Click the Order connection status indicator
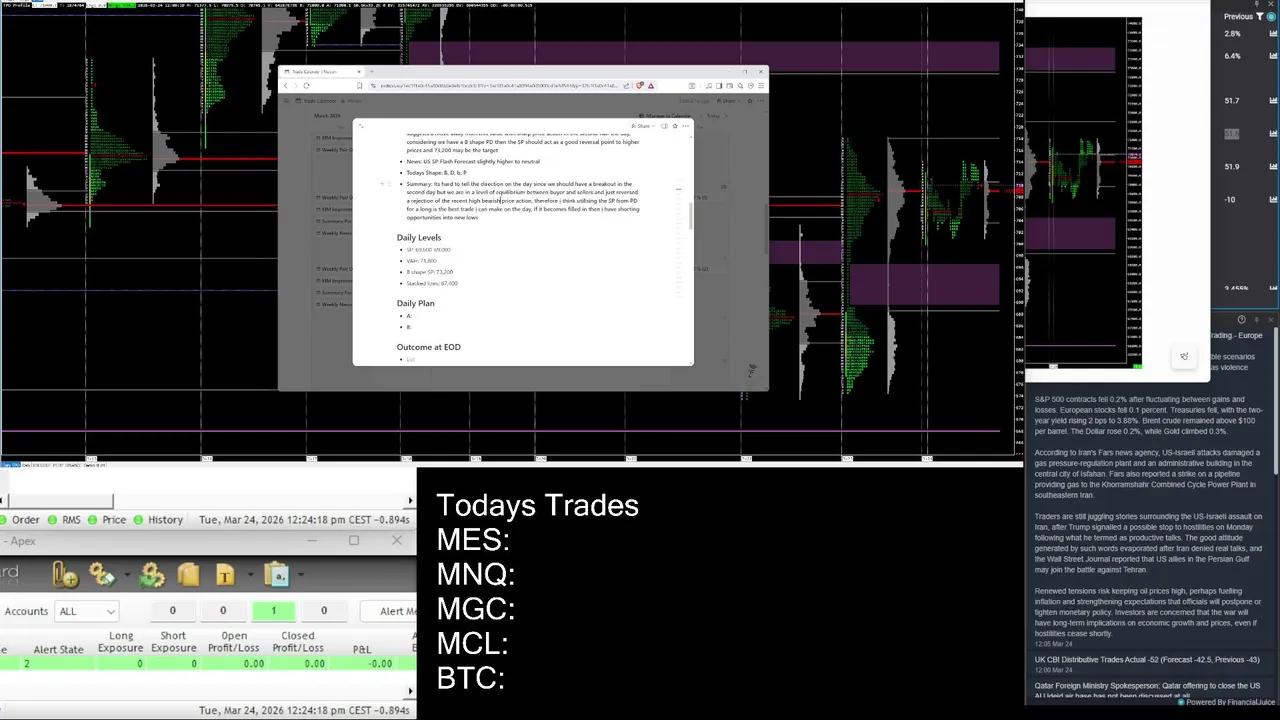This screenshot has width=1280, height=720. click(20, 520)
